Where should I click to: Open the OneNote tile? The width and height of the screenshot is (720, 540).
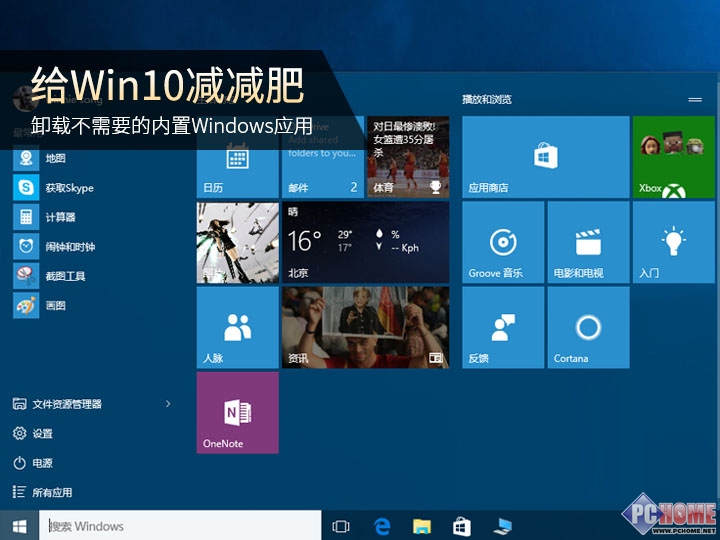click(237, 413)
